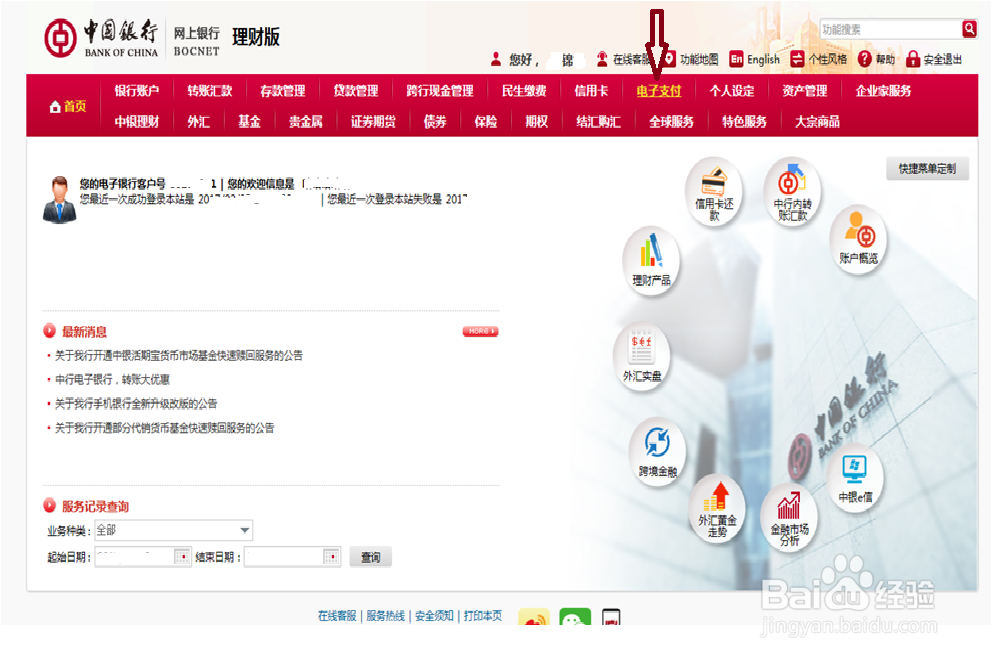Open news 关于我行手机银行全新升级改版的公告
The height and width of the screenshot is (660, 992).
coord(136,403)
